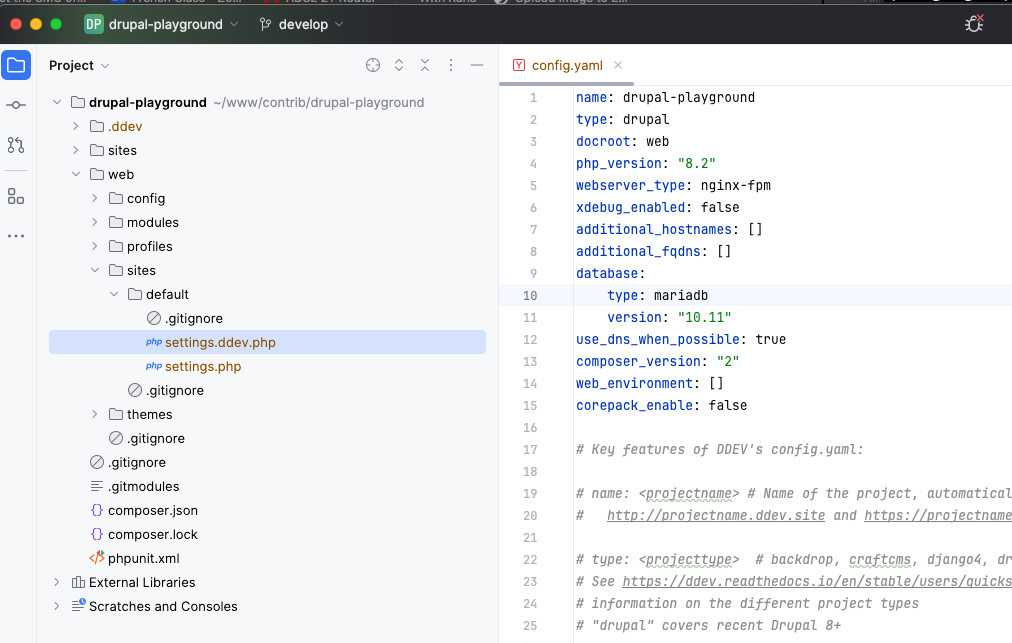Expand the modules folder

point(95,222)
